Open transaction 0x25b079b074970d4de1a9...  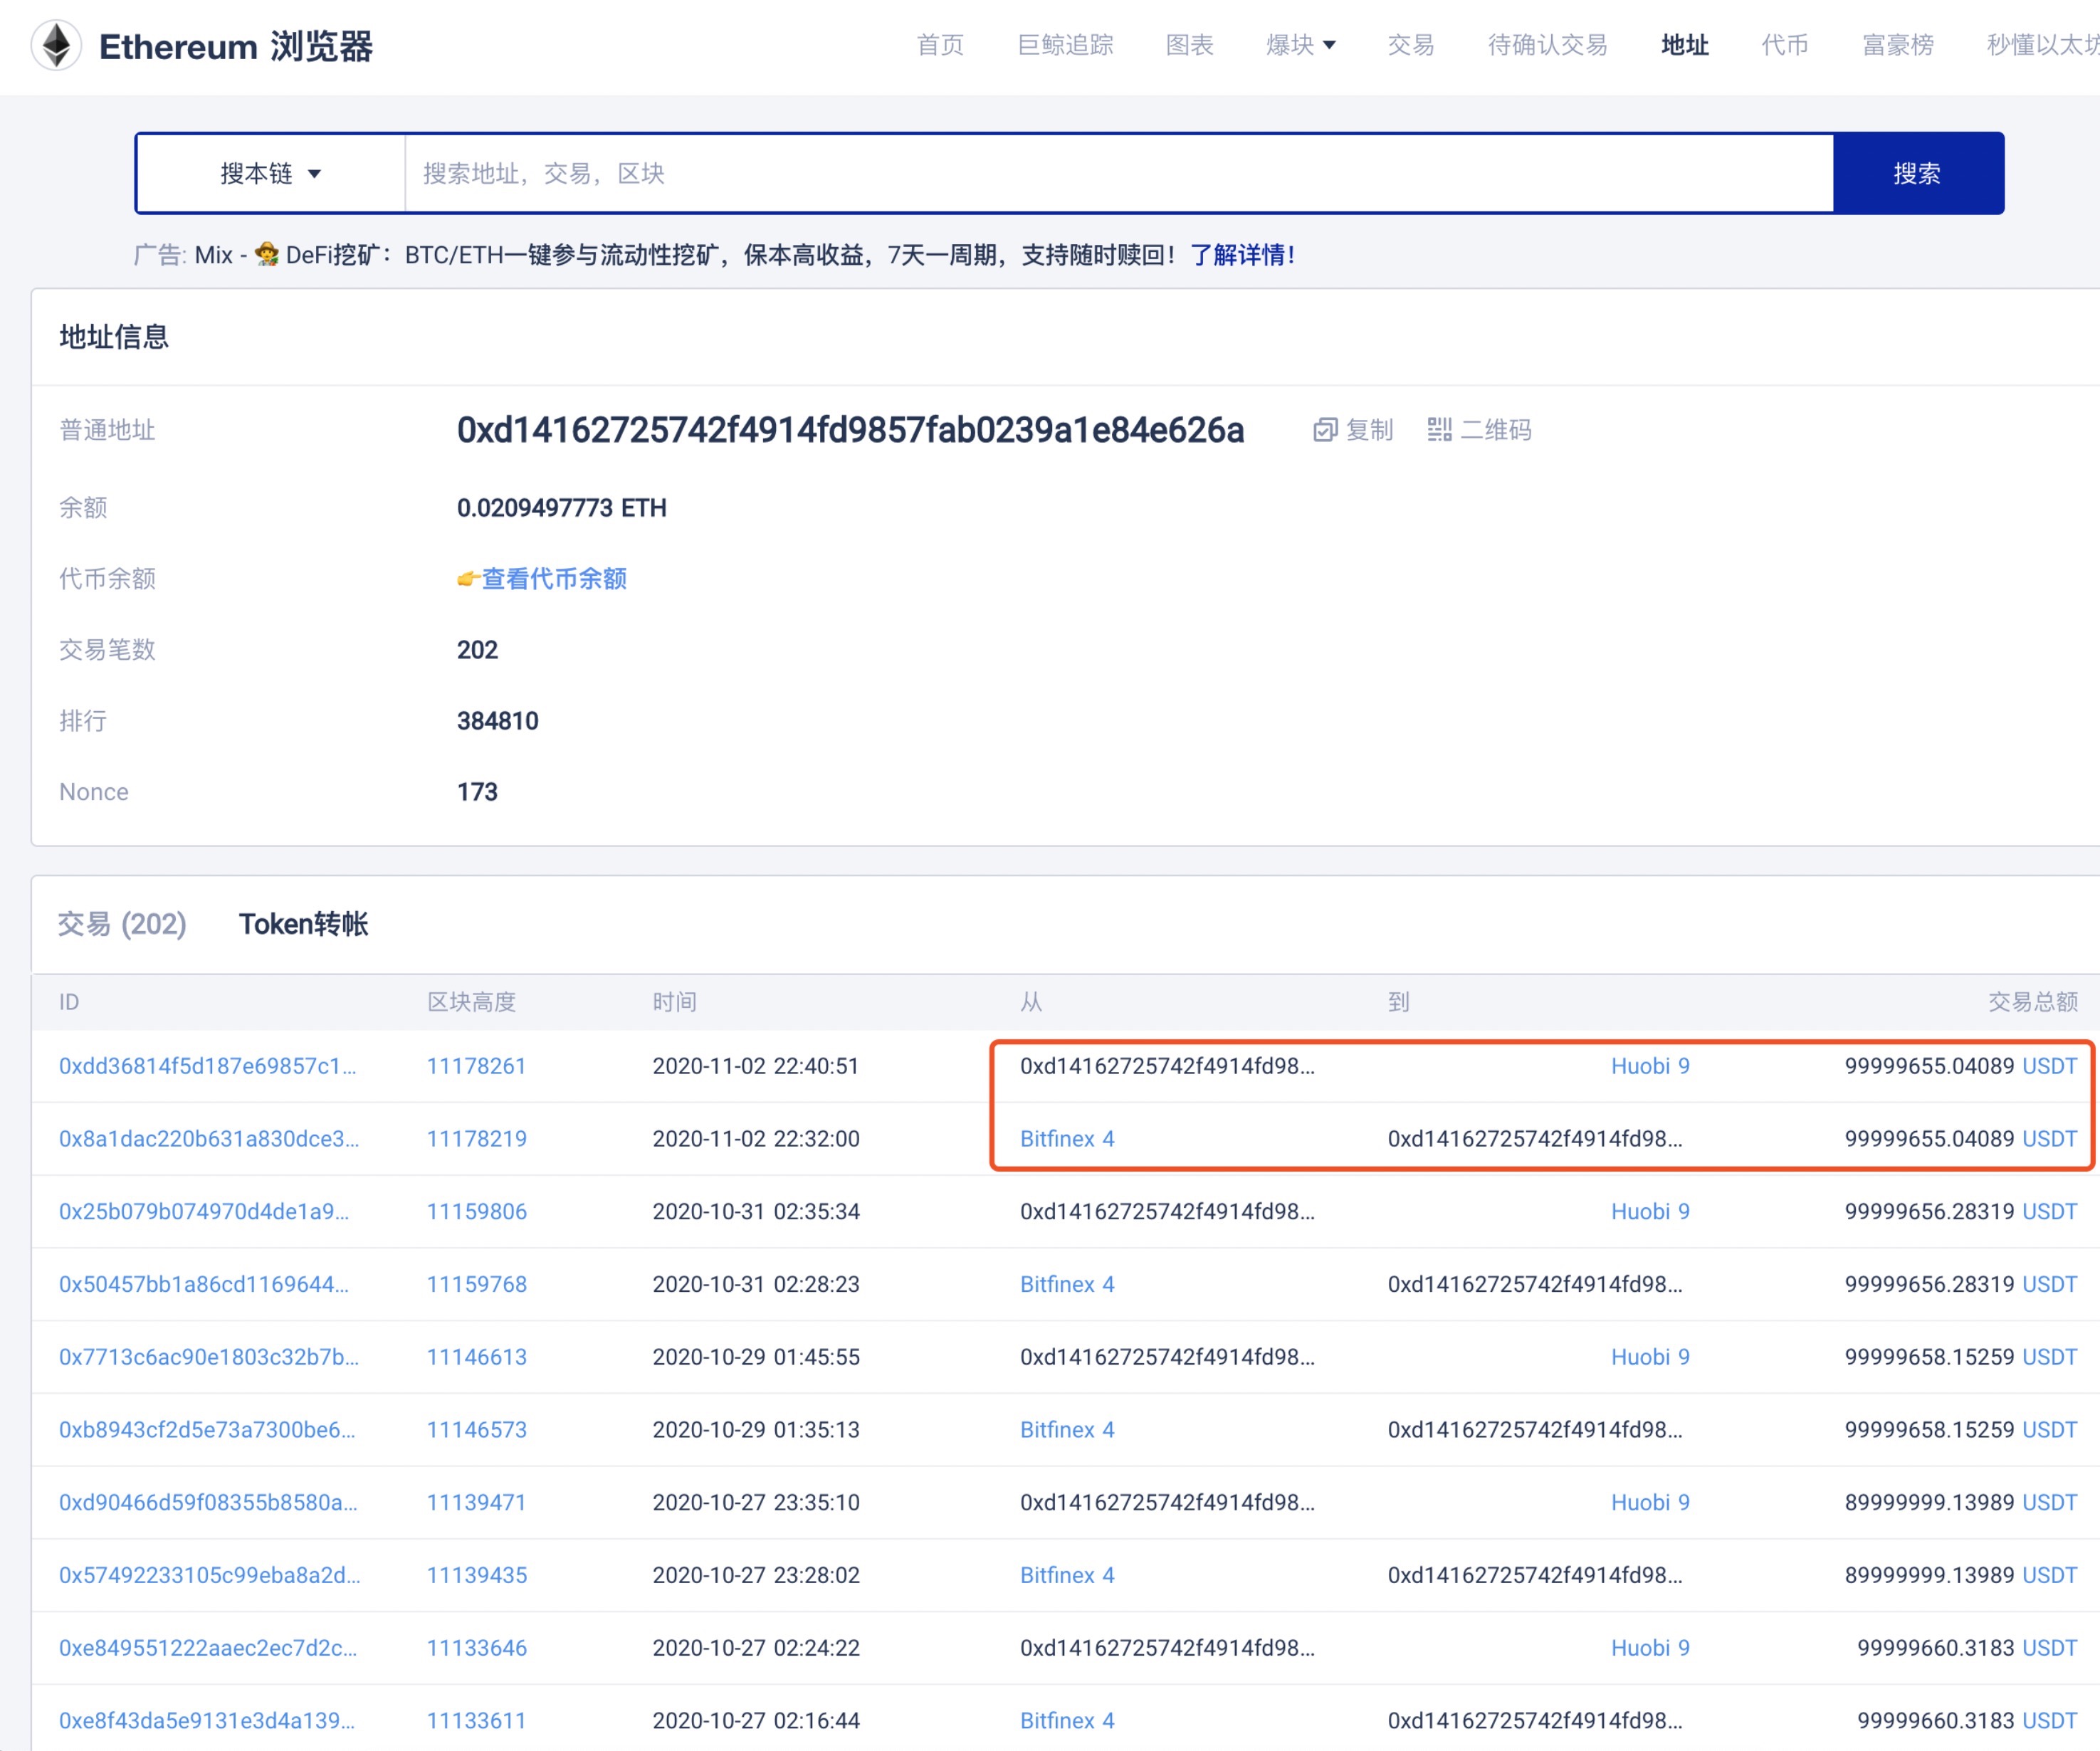click(x=204, y=1212)
